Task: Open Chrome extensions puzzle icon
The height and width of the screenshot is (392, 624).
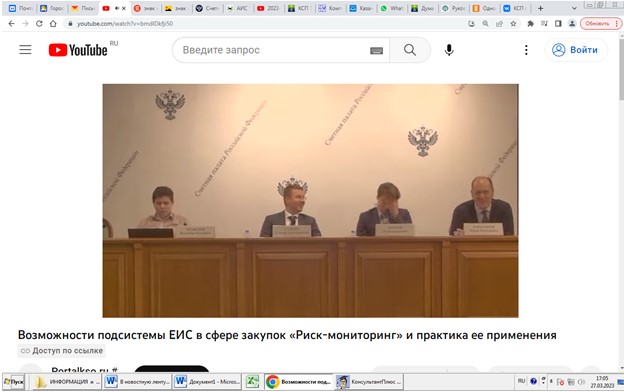Action: click(x=530, y=23)
